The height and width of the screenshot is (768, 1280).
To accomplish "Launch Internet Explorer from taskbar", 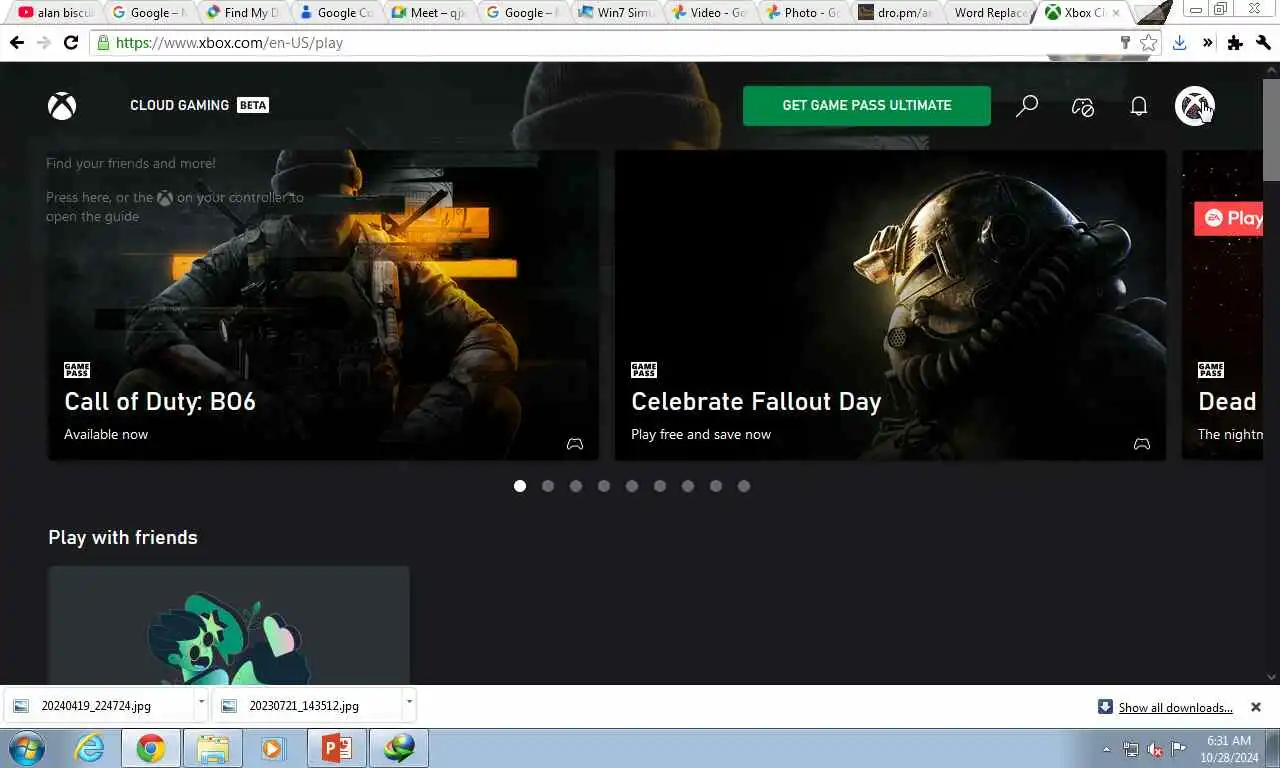I will pyautogui.click(x=90, y=748).
